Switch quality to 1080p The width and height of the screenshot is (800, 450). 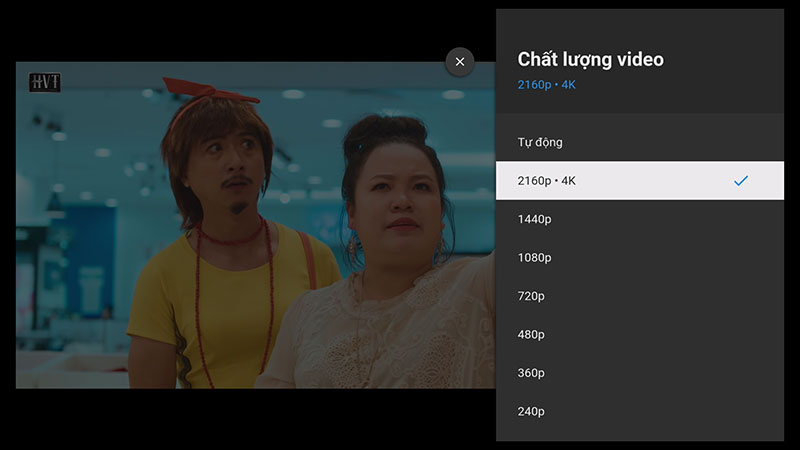[640, 258]
